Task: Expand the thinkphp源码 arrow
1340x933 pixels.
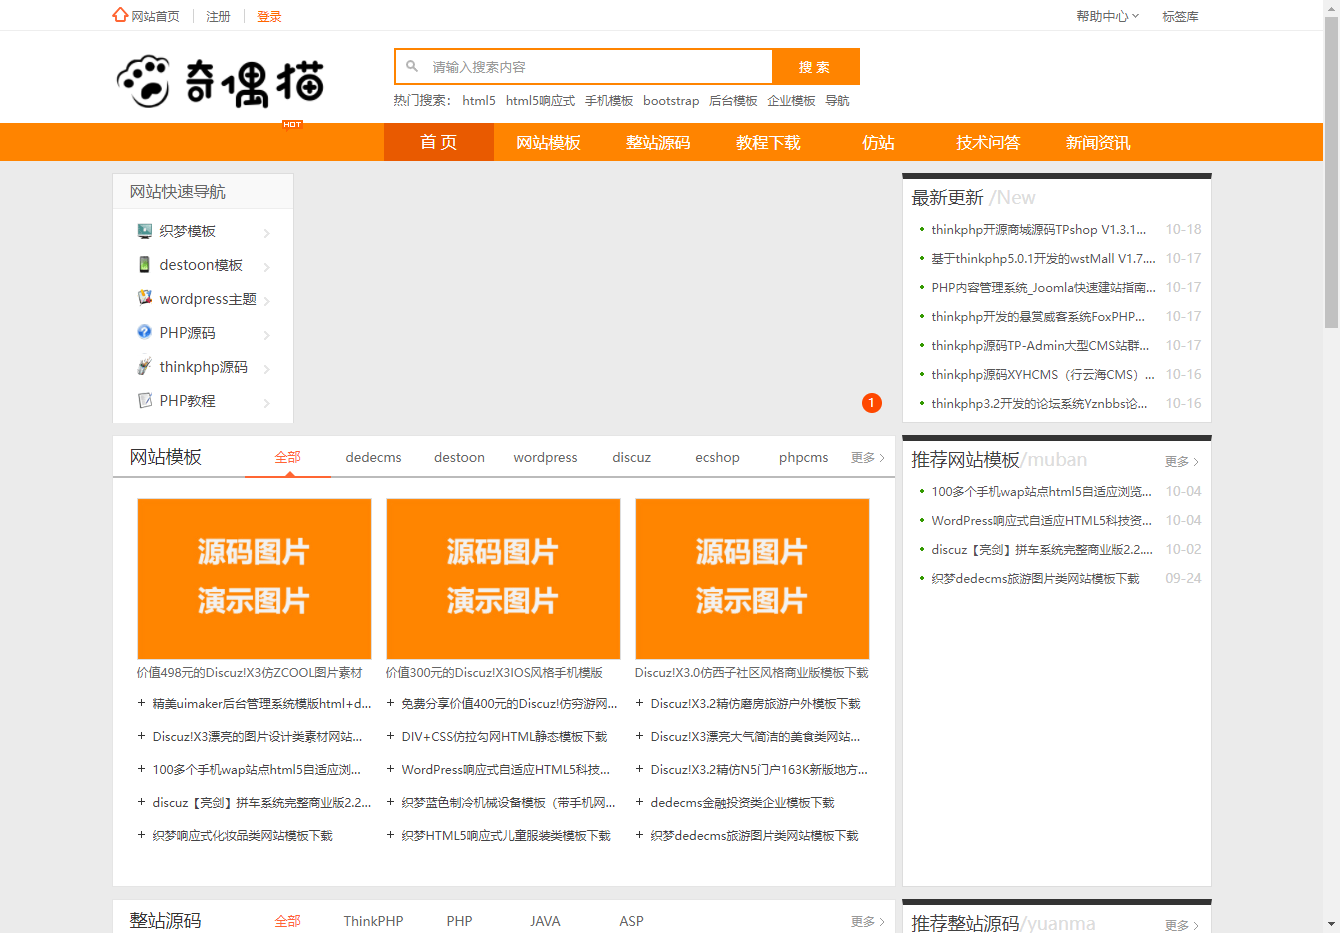Action: [267, 369]
